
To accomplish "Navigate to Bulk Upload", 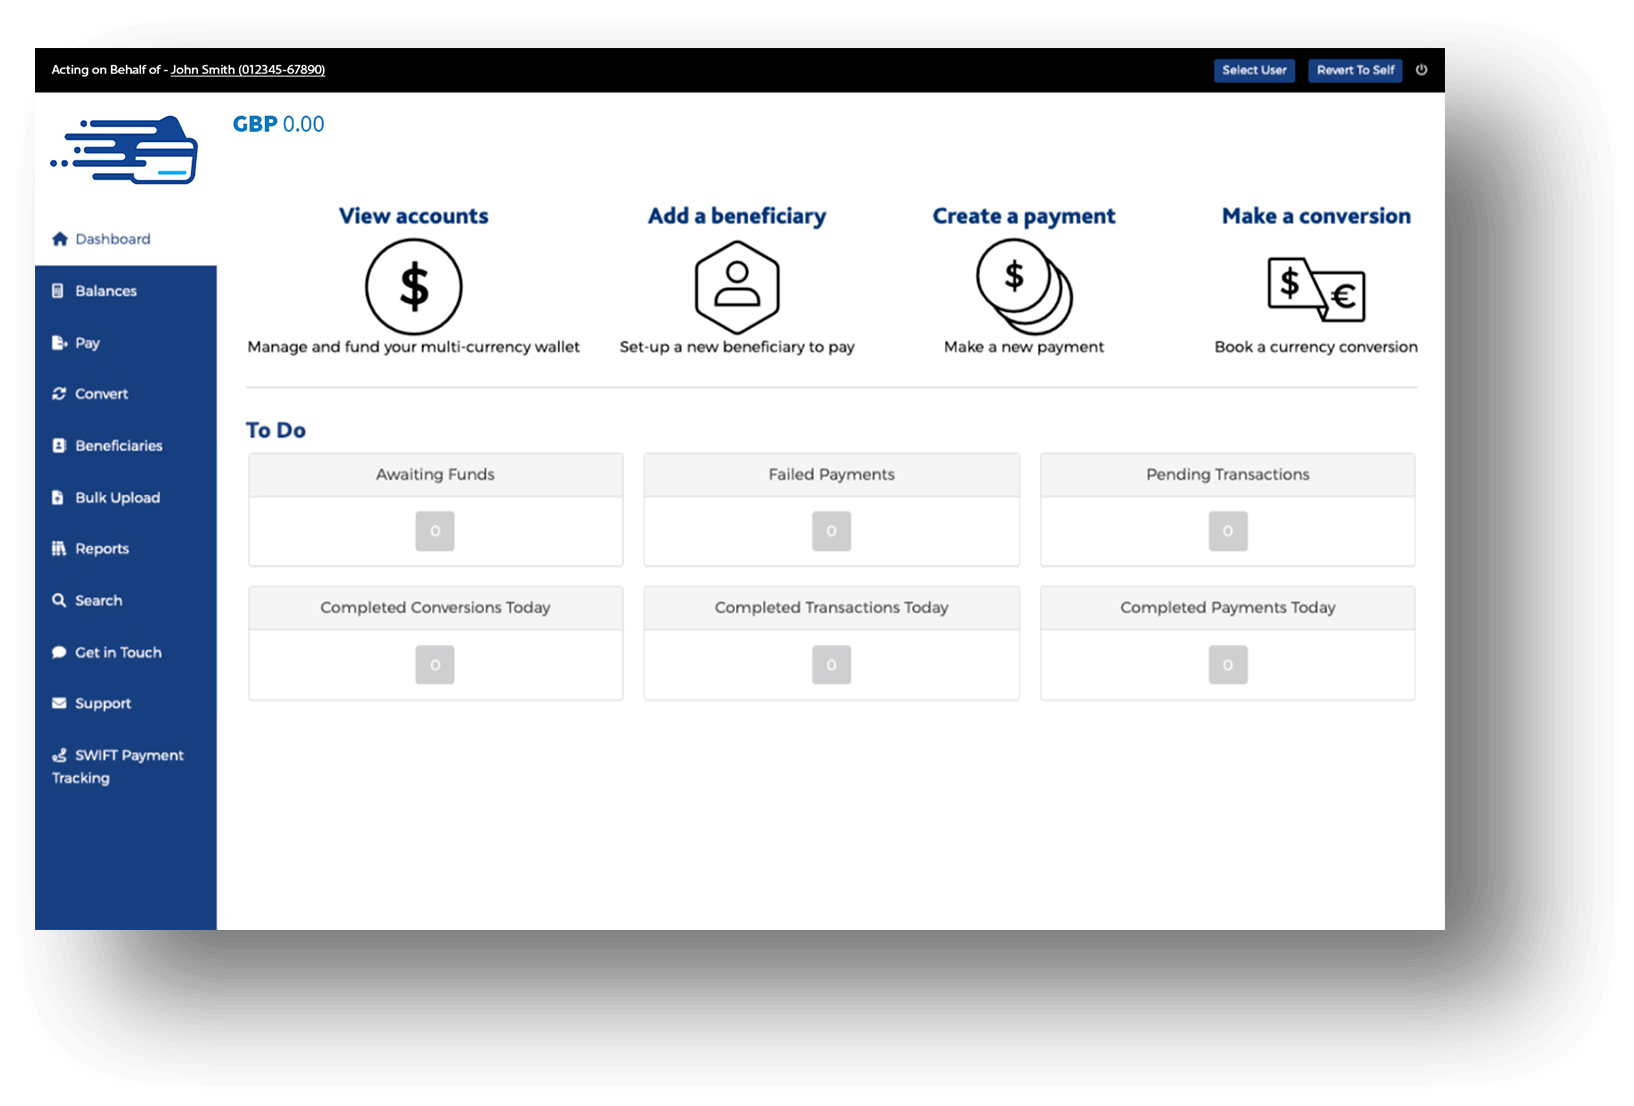I will [x=117, y=498].
